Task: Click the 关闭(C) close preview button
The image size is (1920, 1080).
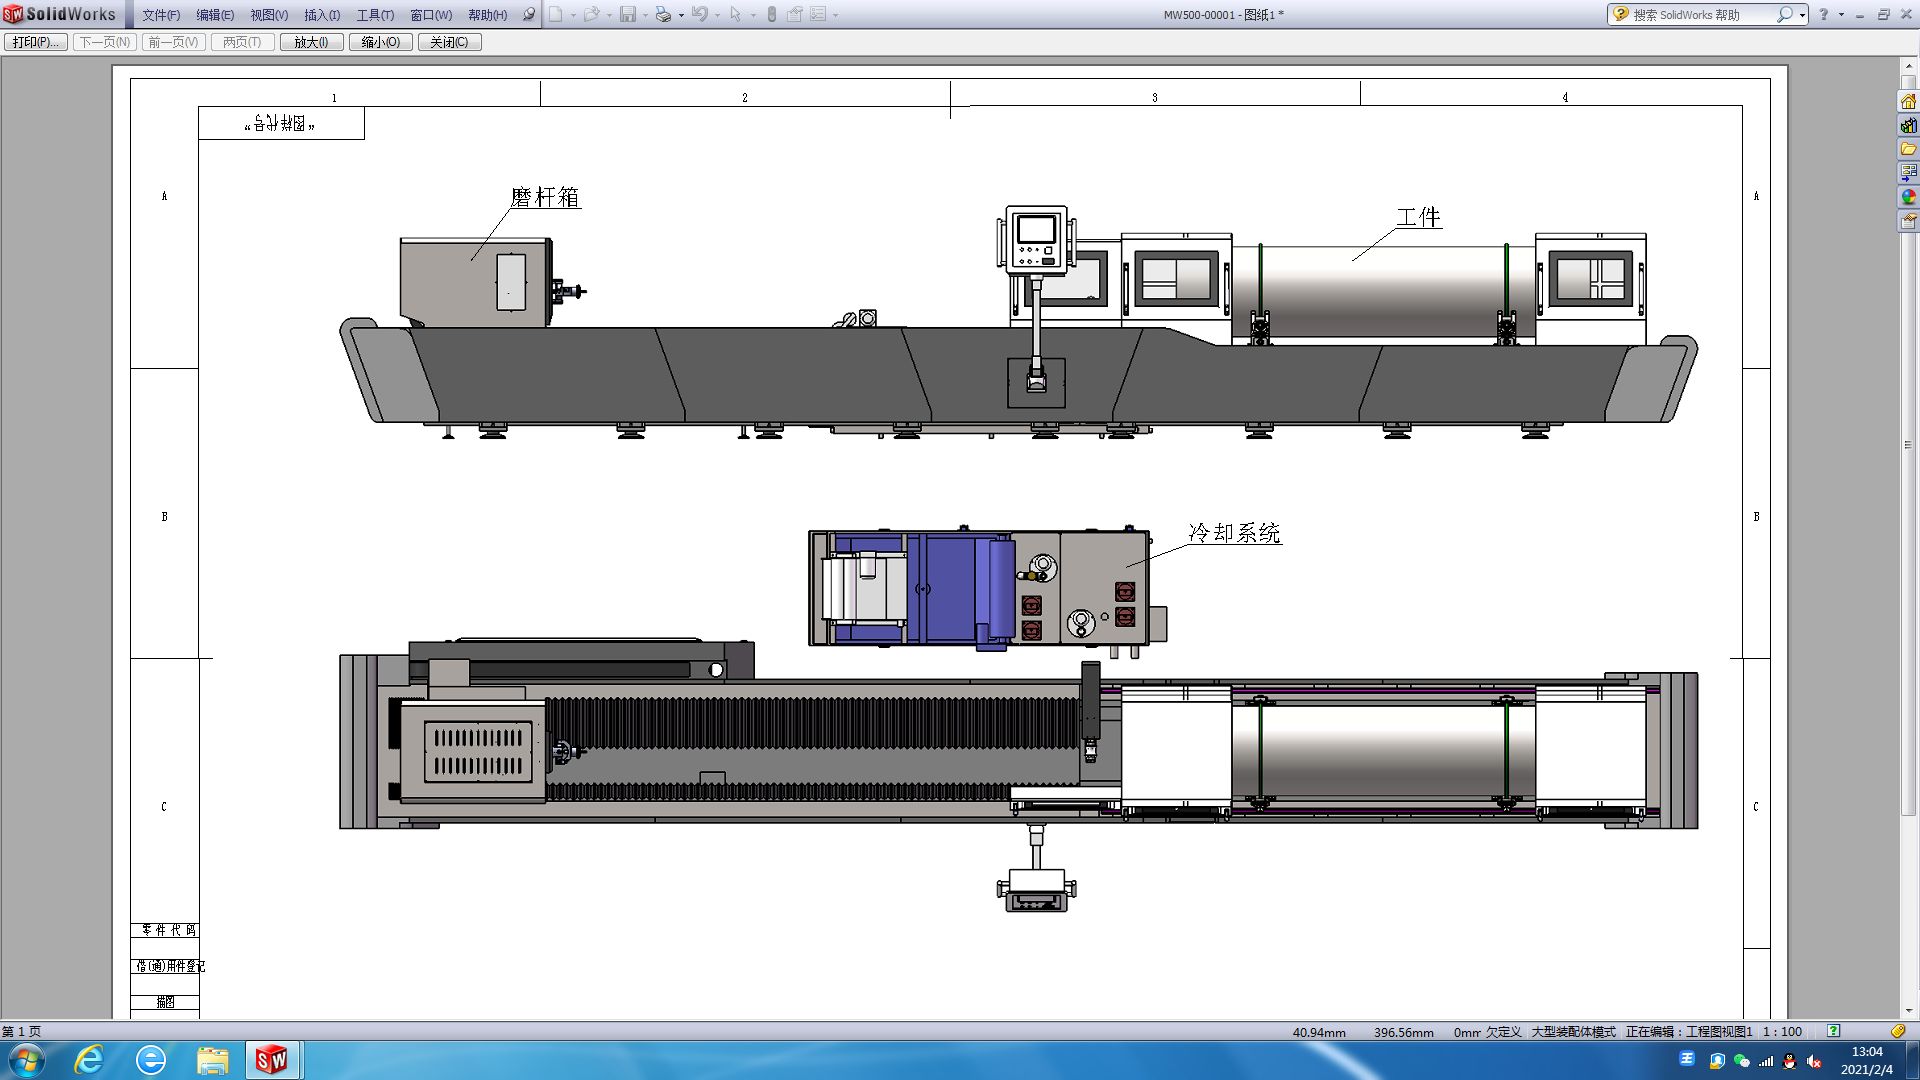Action: coord(449,42)
